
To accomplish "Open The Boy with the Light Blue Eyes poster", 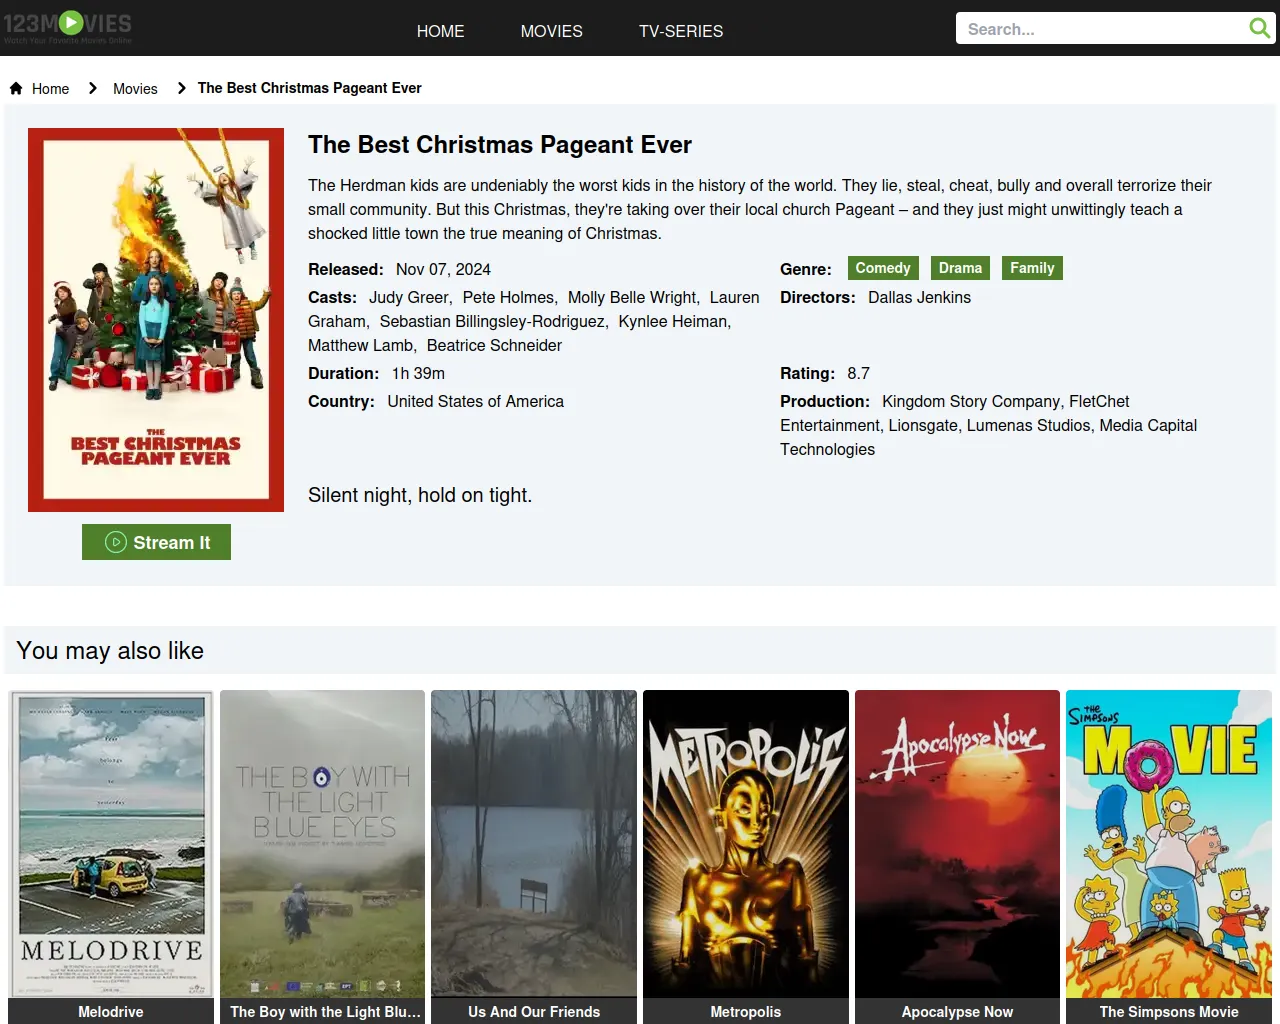I will click(x=322, y=845).
